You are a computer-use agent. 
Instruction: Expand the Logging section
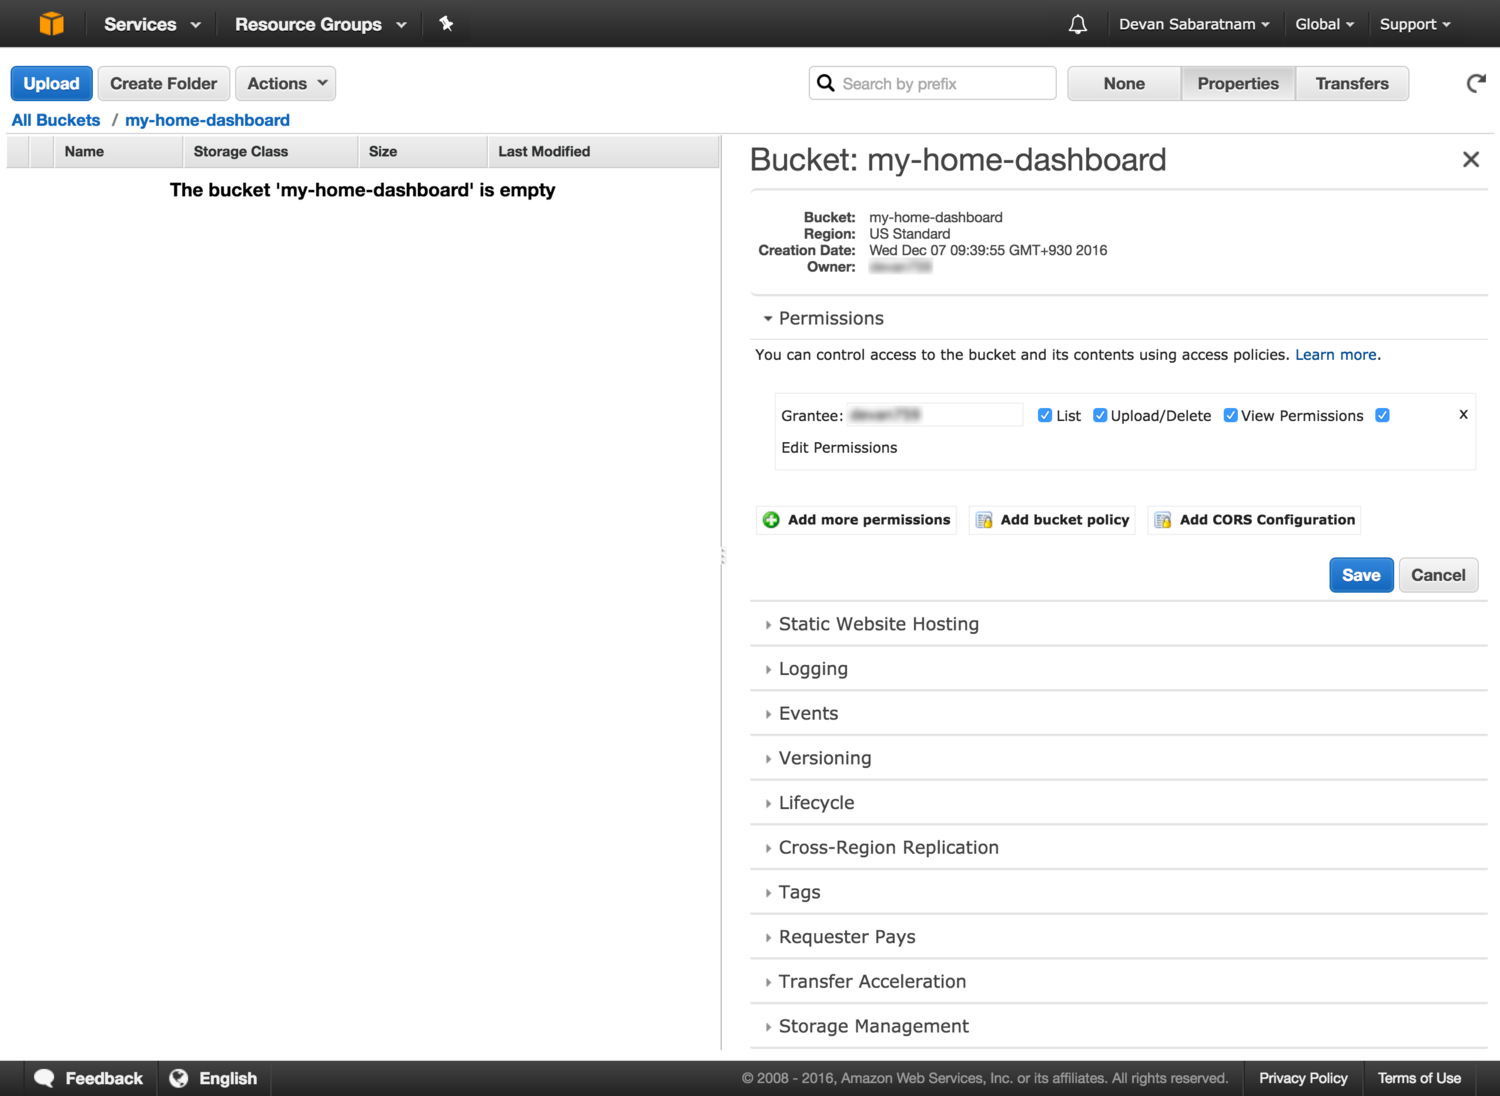coord(806,669)
